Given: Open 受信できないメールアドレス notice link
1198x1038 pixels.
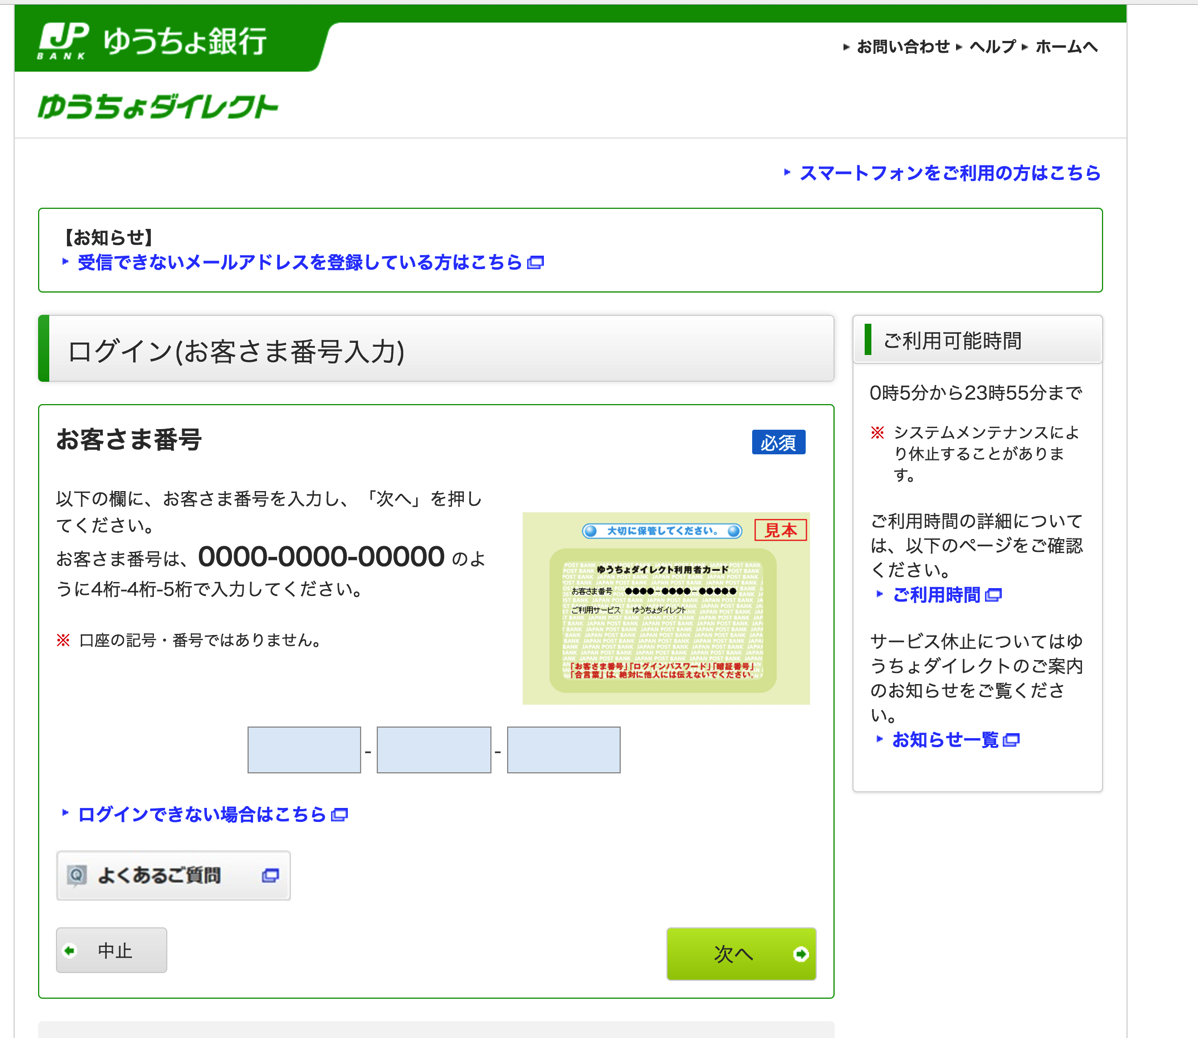Looking at the screenshot, I should (300, 263).
